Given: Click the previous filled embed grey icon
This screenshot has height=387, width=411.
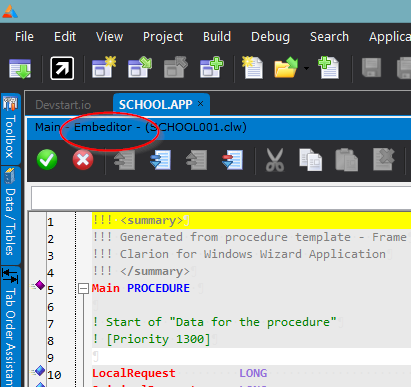Looking at the screenshot, I should point(196,160).
